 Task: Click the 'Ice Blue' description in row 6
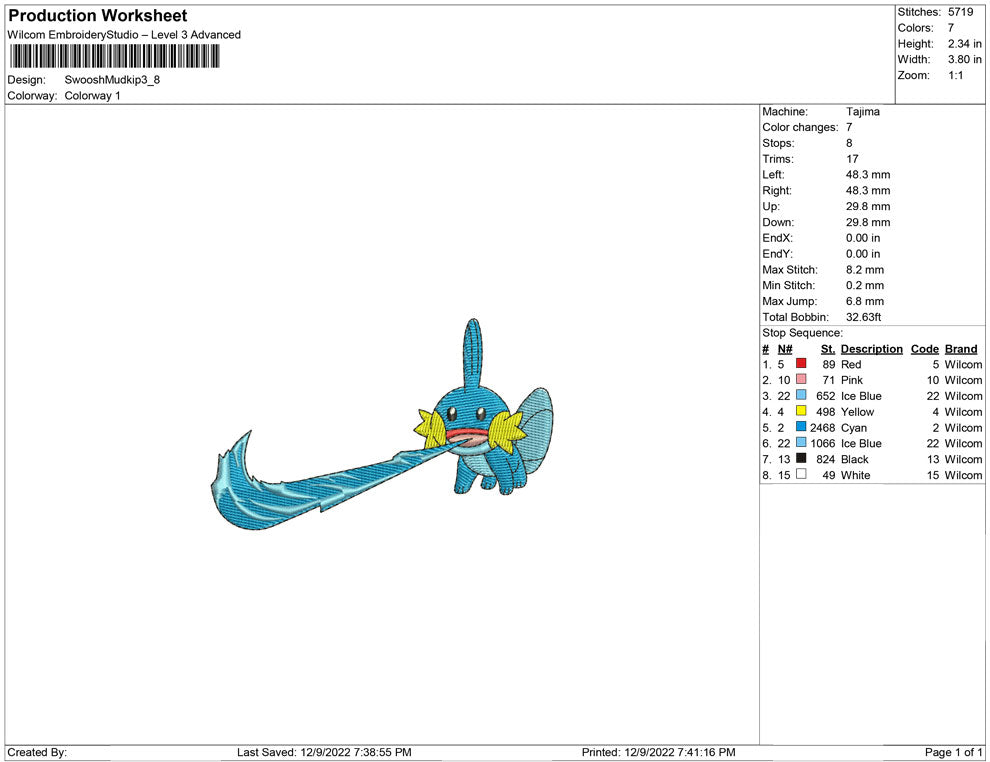tap(861, 443)
